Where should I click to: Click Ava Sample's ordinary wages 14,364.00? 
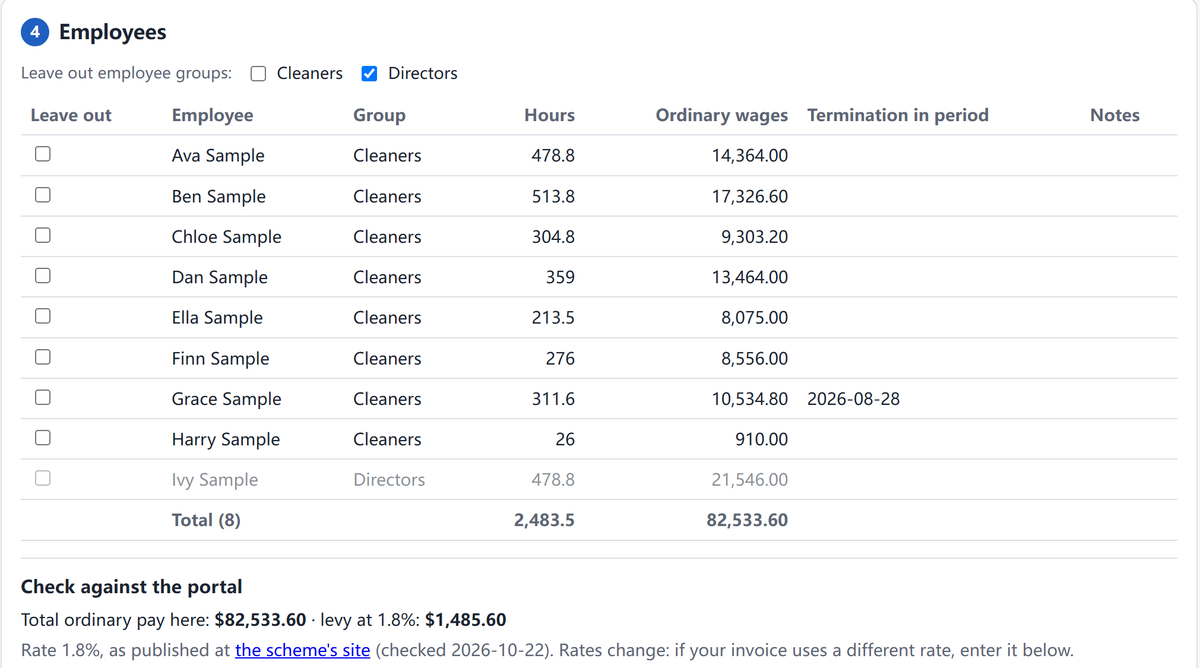click(750, 156)
